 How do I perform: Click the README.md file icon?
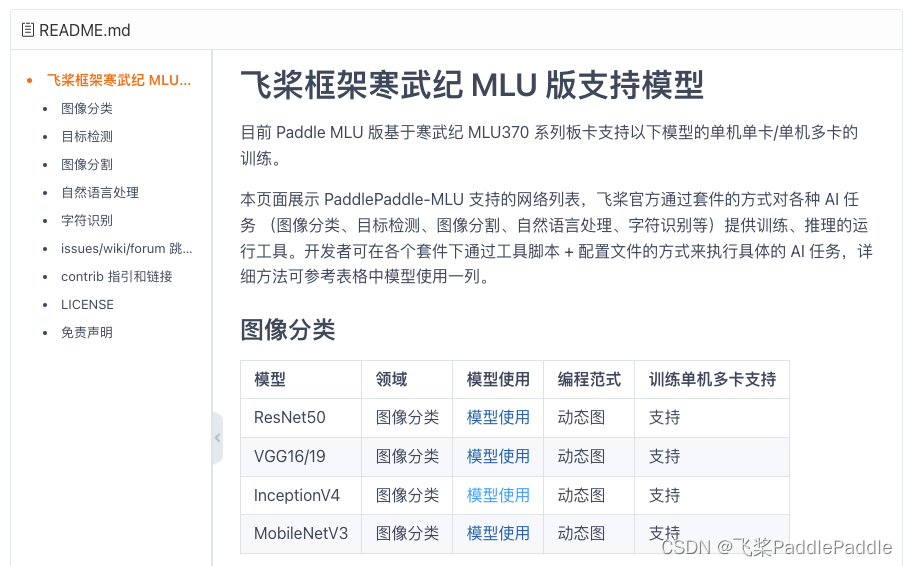click(x=27, y=30)
